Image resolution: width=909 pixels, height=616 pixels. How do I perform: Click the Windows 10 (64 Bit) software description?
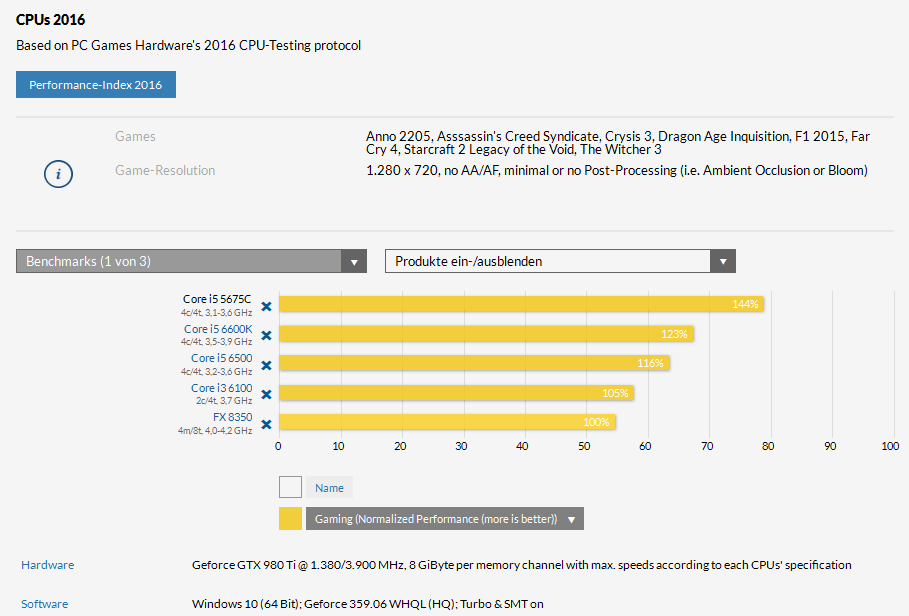click(x=368, y=604)
